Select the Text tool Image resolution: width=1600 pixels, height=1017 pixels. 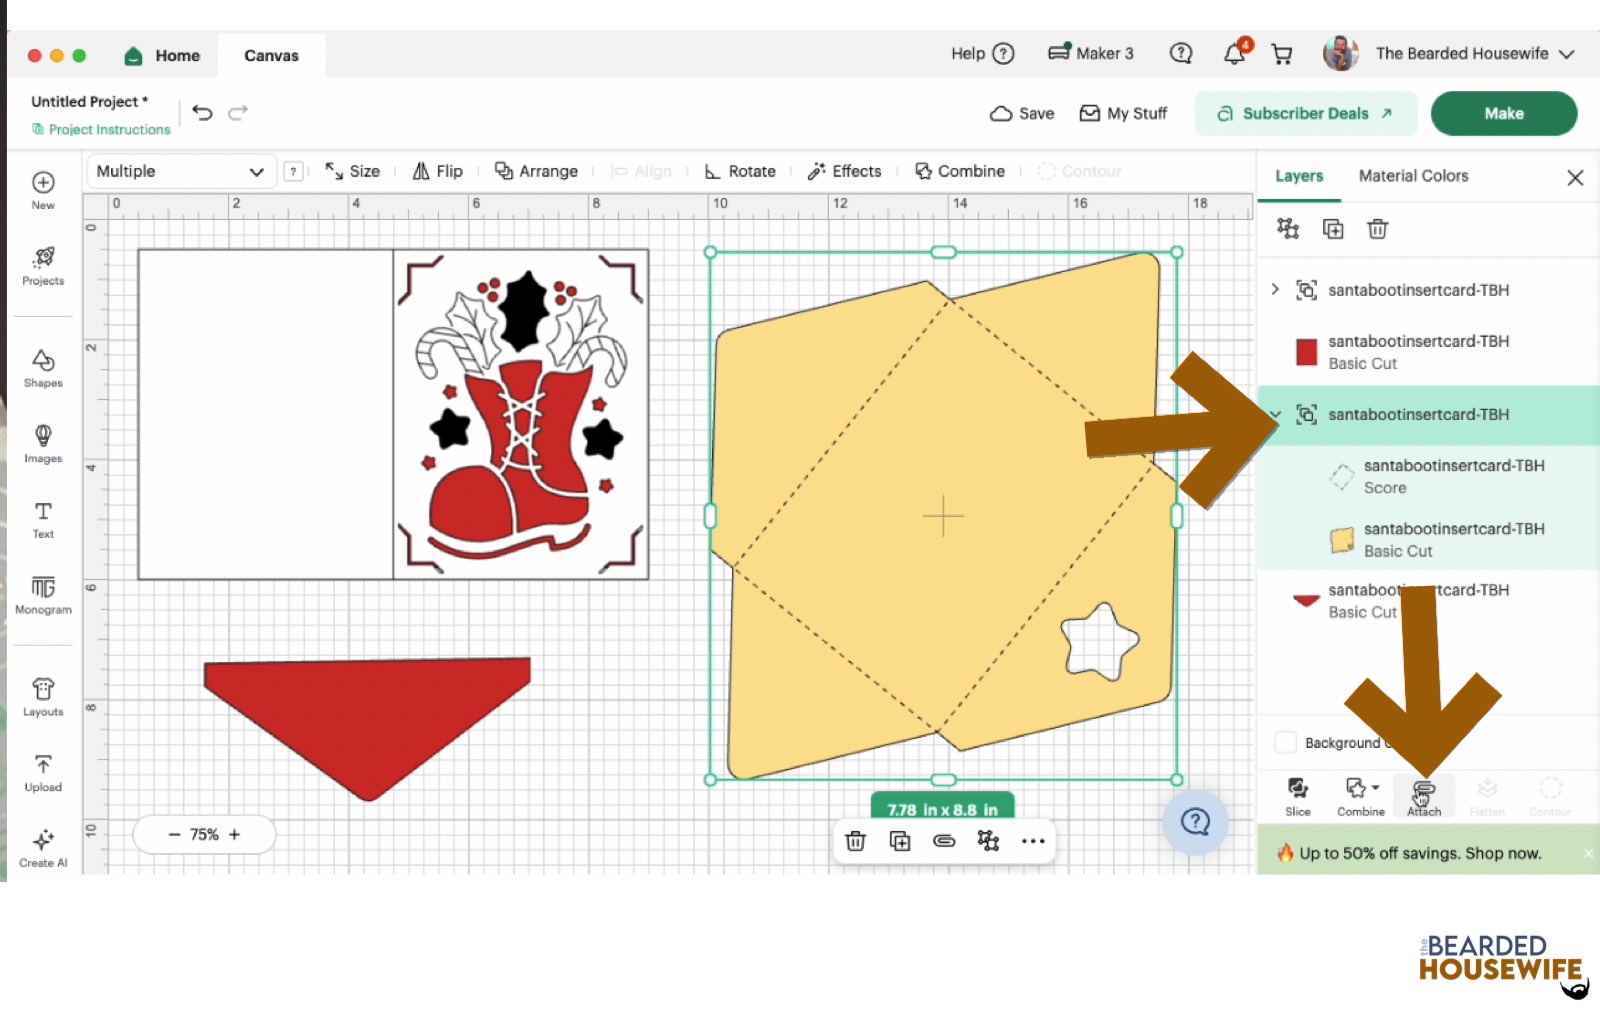[x=43, y=519]
